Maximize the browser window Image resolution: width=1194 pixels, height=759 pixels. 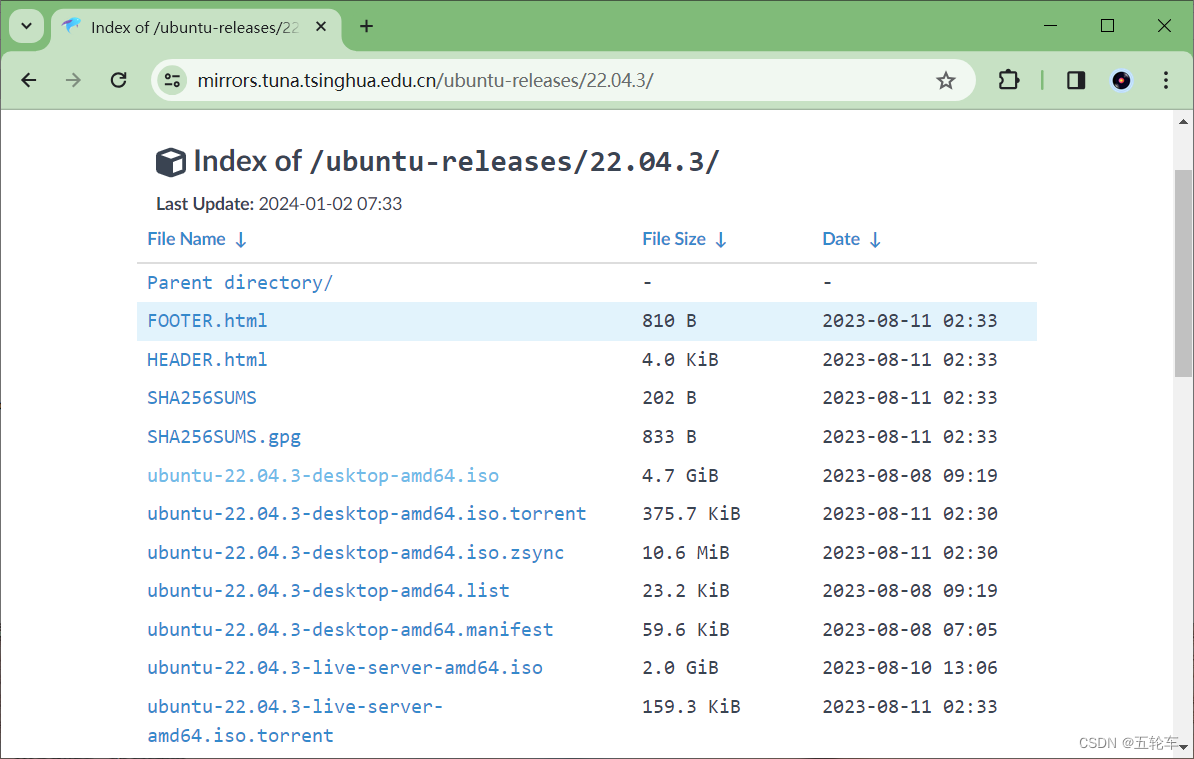point(1108,26)
